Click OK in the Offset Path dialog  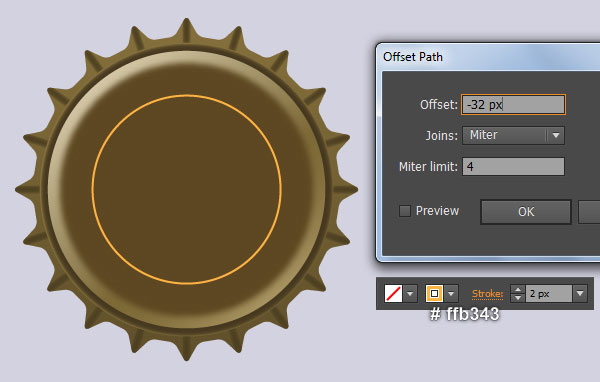point(526,212)
